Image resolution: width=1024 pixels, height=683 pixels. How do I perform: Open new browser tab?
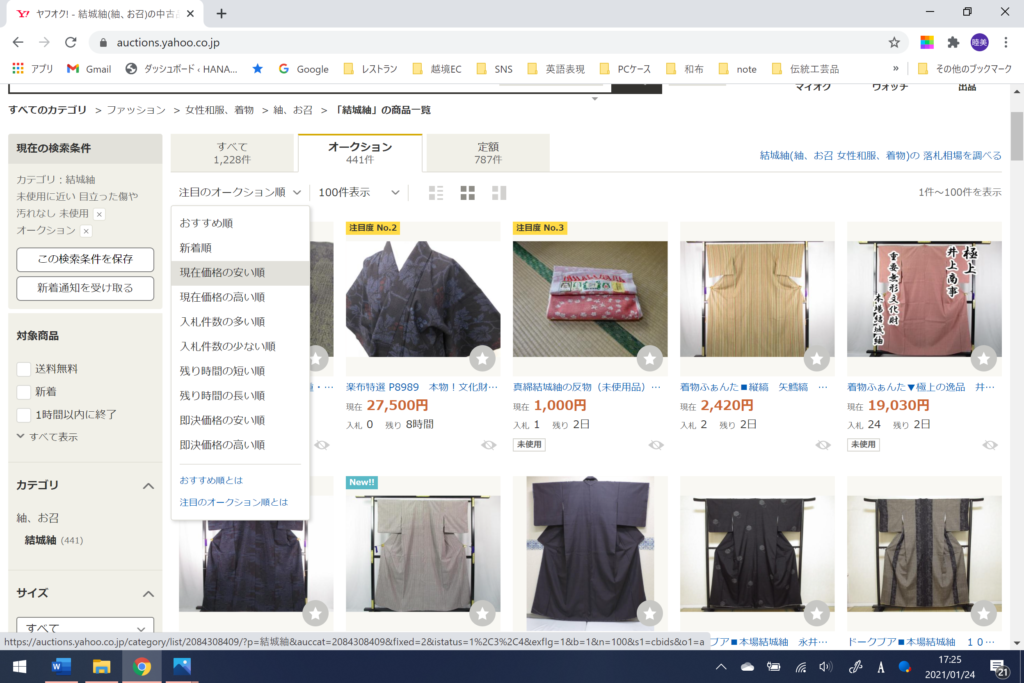tap(221, 14)
